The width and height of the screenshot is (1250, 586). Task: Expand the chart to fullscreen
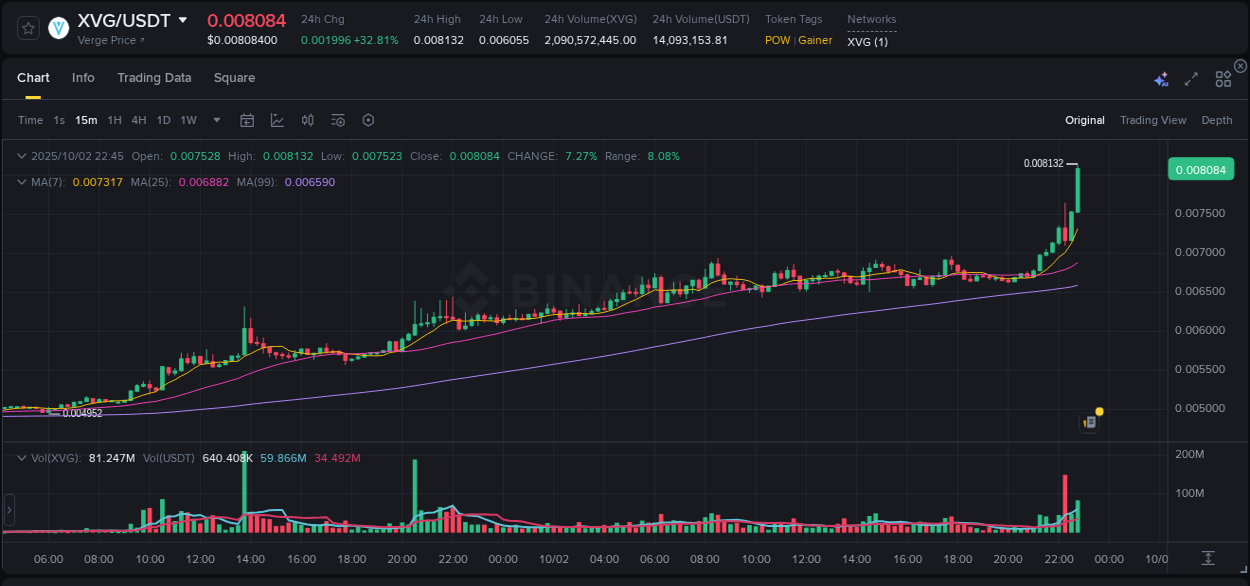[1191, 77]
